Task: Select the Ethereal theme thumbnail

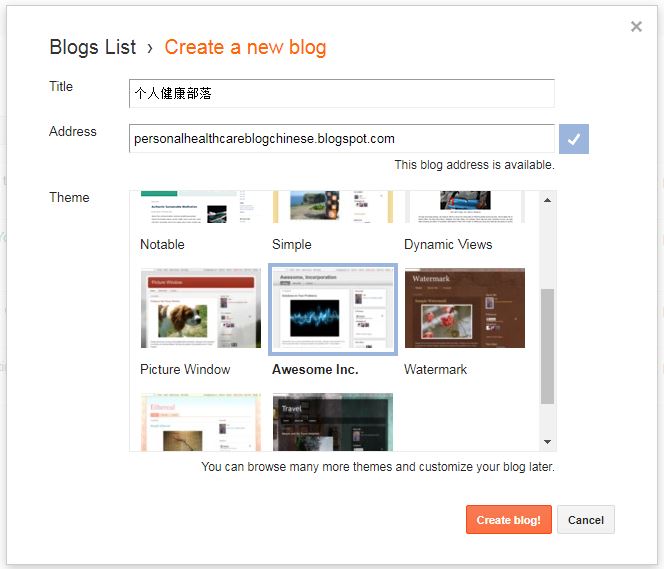Action: (201, 422)
